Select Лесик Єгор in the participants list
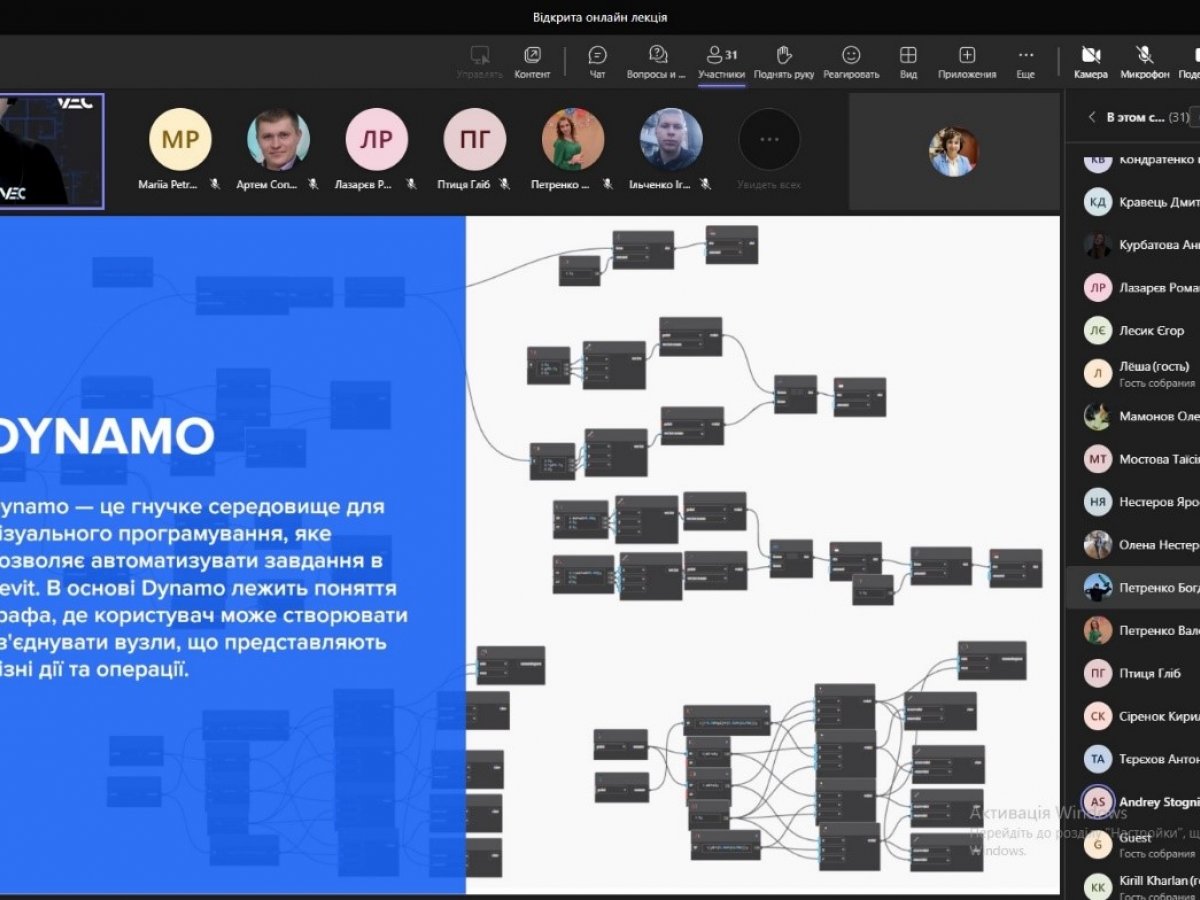The width and height of the screenshot is (1200, 900). pyautogui.click(x=1133, y=331)
